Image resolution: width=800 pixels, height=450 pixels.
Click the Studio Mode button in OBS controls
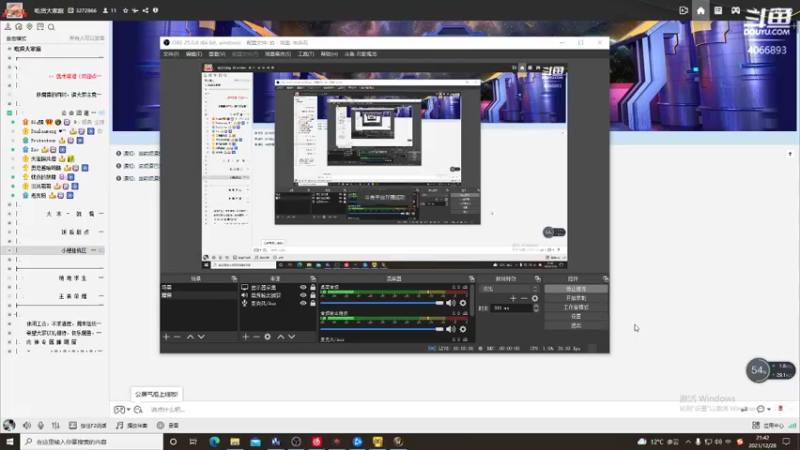pos(576,307)
